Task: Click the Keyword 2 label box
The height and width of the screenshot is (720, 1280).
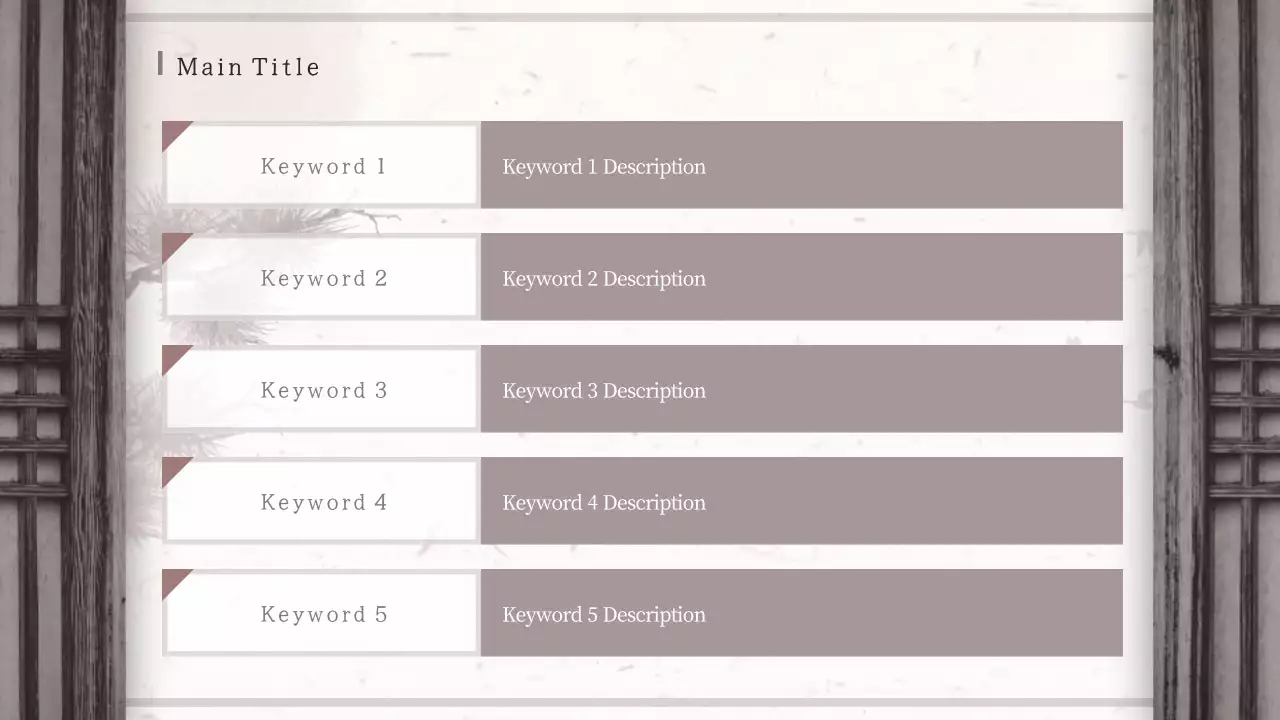Action: tap(322, 278)
